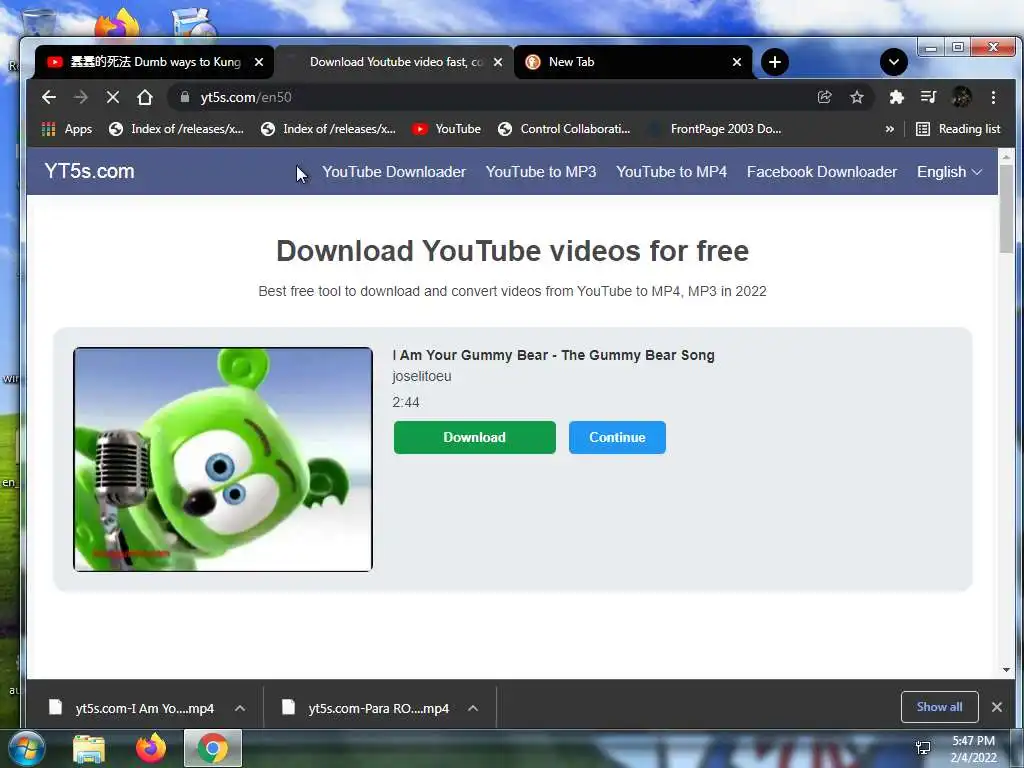This screenshot has height=768, width=1024.
Task: Close the New Tab tab
Action: click(737, 62)
